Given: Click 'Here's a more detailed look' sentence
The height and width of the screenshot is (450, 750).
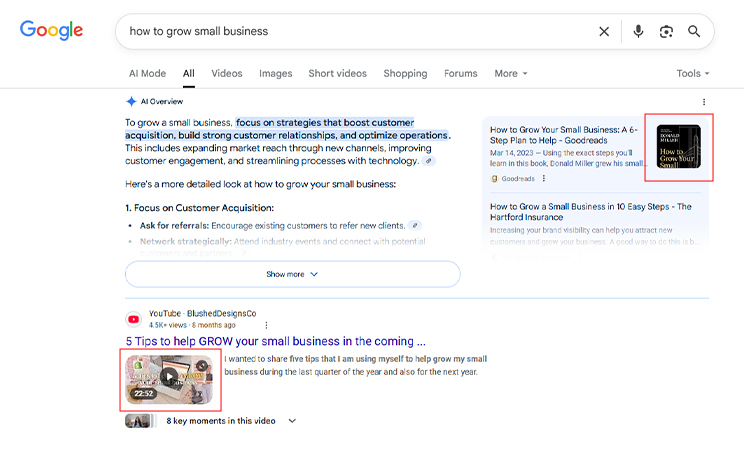Looking at the screenshot, I should pos(261,185).
